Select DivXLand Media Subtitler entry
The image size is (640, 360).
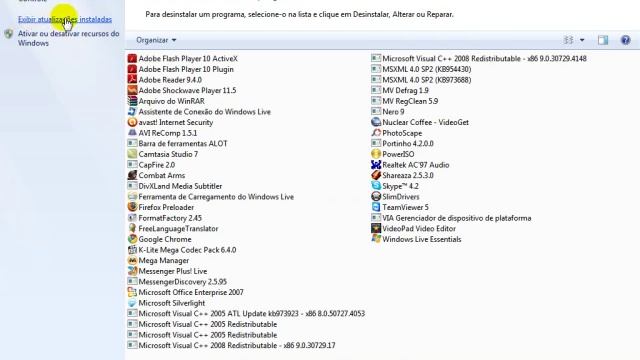coord(175,186)
